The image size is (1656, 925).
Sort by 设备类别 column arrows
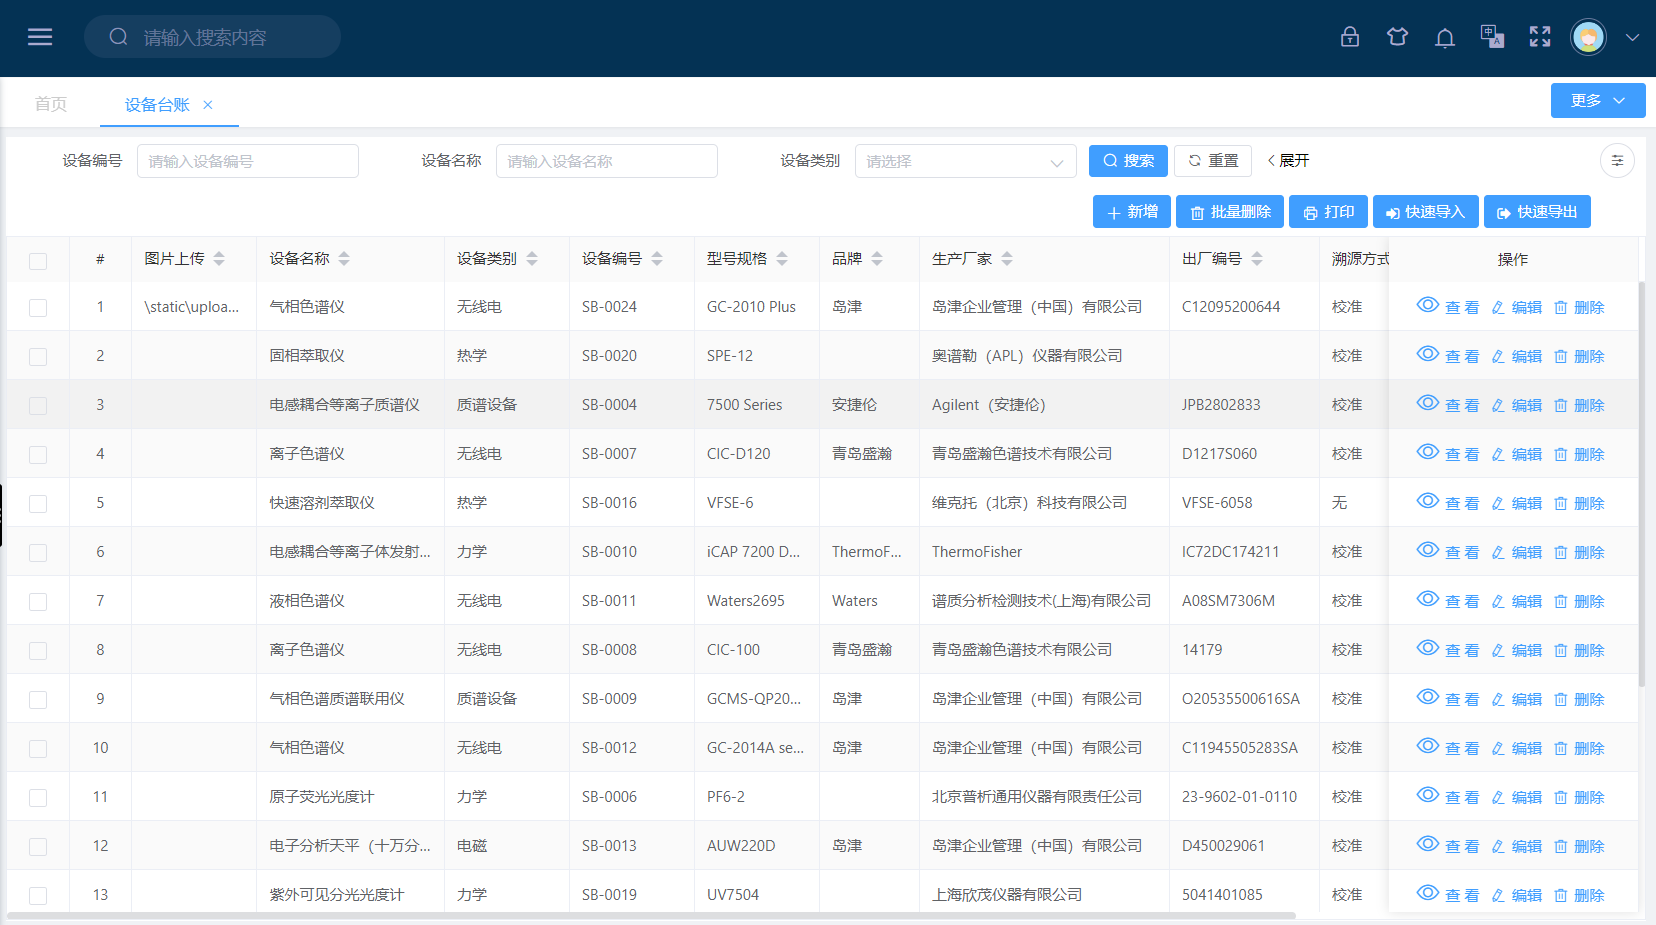point(532,259)
